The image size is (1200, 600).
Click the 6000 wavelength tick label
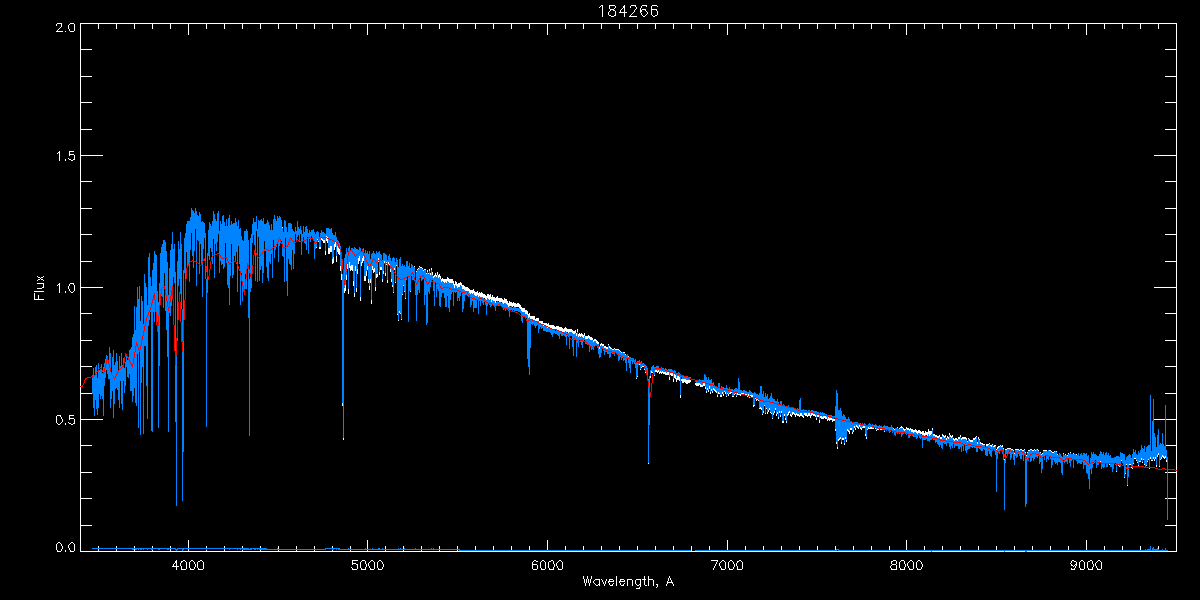click(548, 564)
